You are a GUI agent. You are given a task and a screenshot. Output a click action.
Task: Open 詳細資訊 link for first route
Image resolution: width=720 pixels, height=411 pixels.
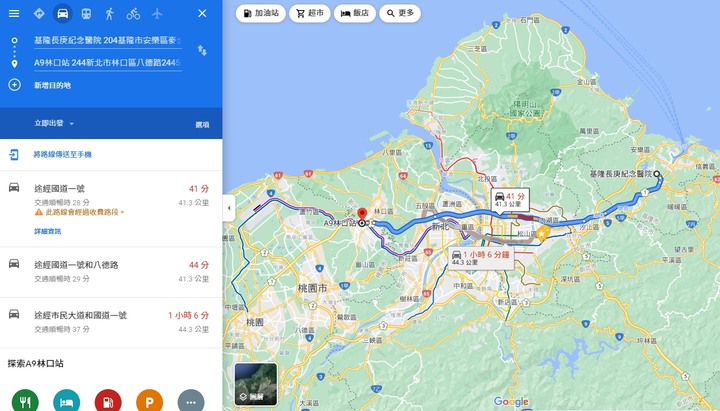point(47,231)
